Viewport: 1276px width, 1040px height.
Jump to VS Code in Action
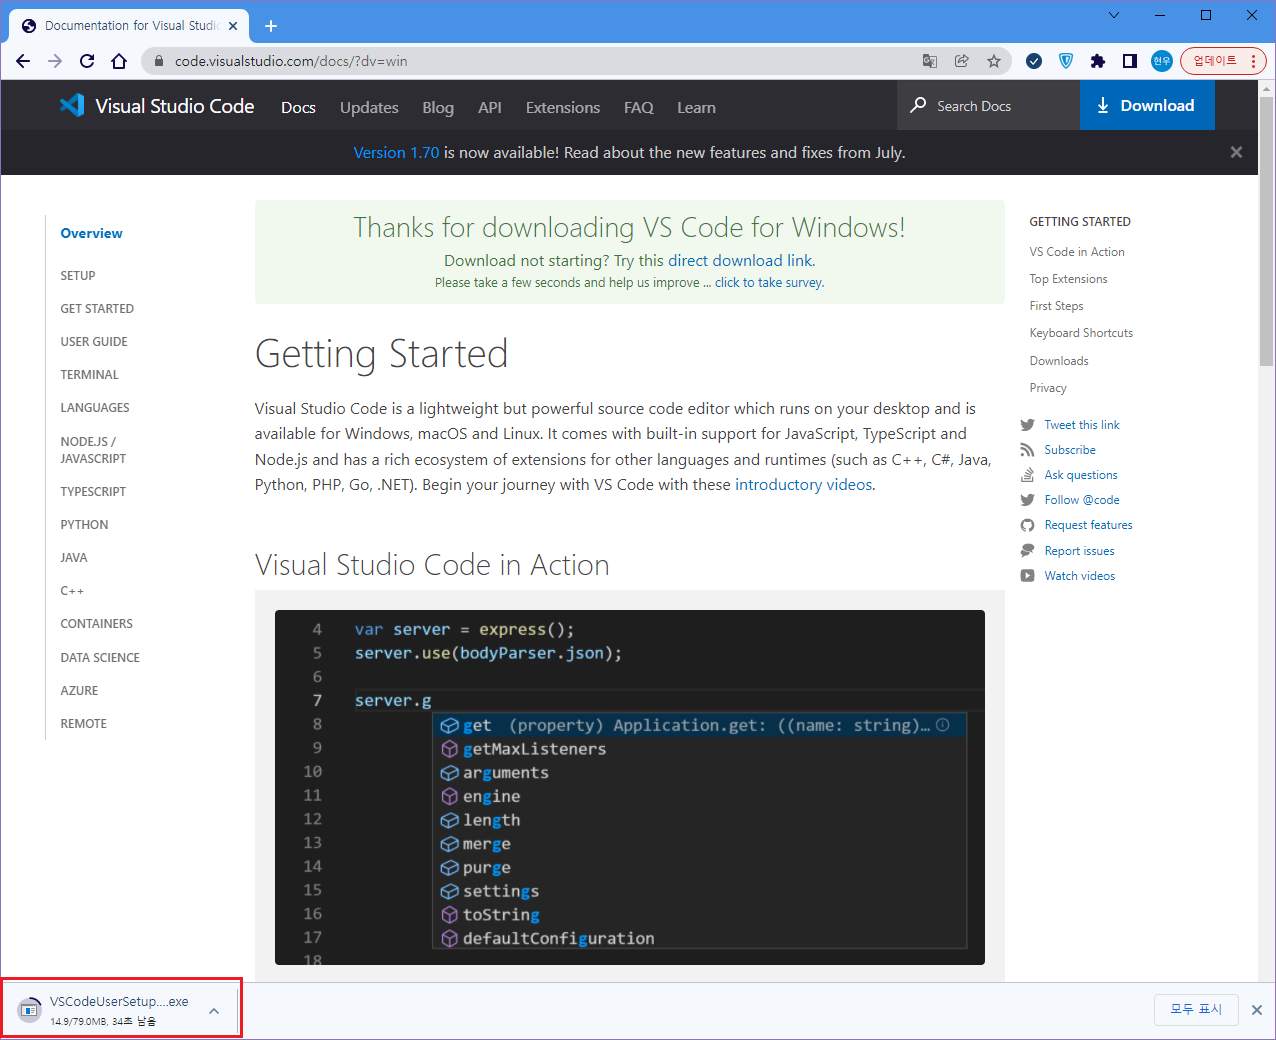1077,252
